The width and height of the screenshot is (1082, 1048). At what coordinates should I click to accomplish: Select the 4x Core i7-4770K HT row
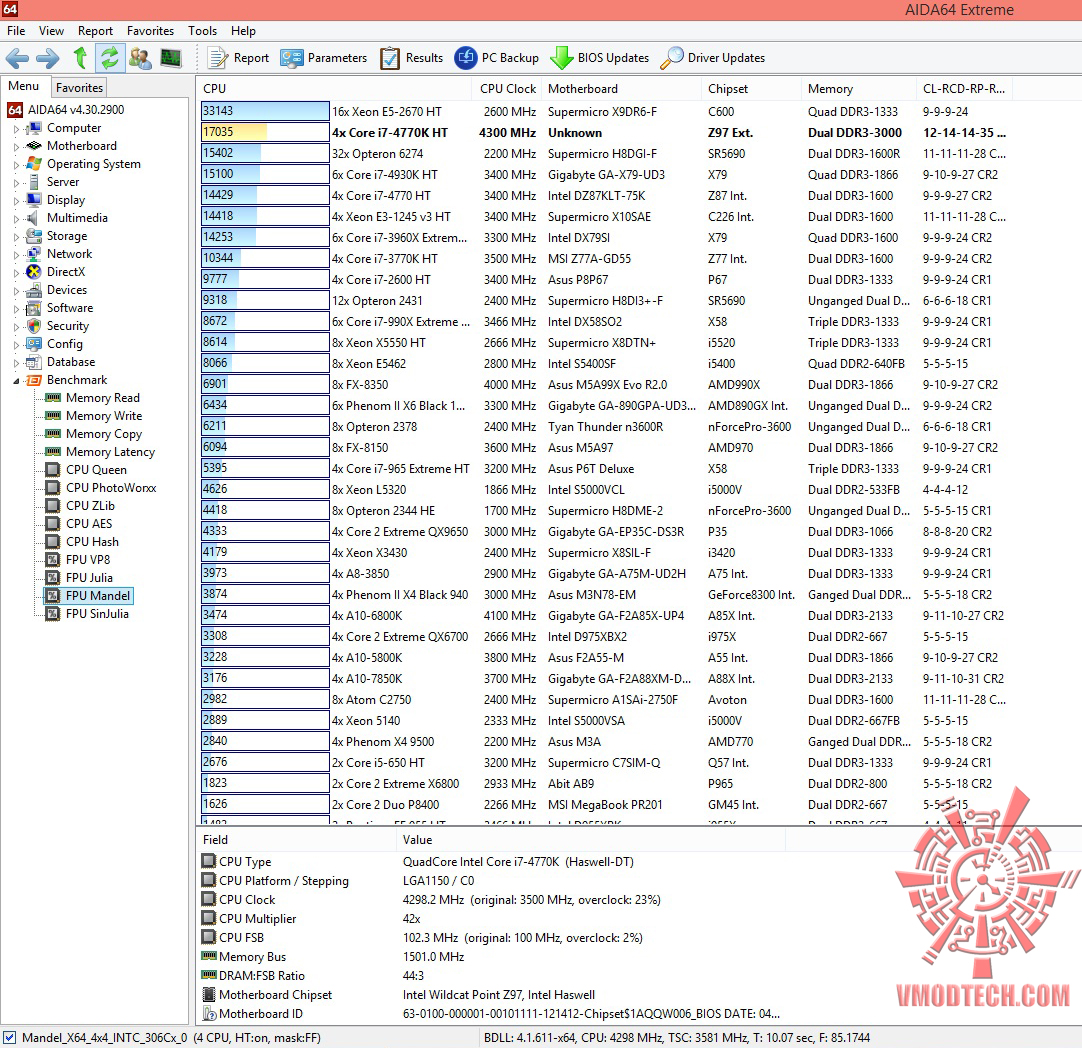(605, 132)
